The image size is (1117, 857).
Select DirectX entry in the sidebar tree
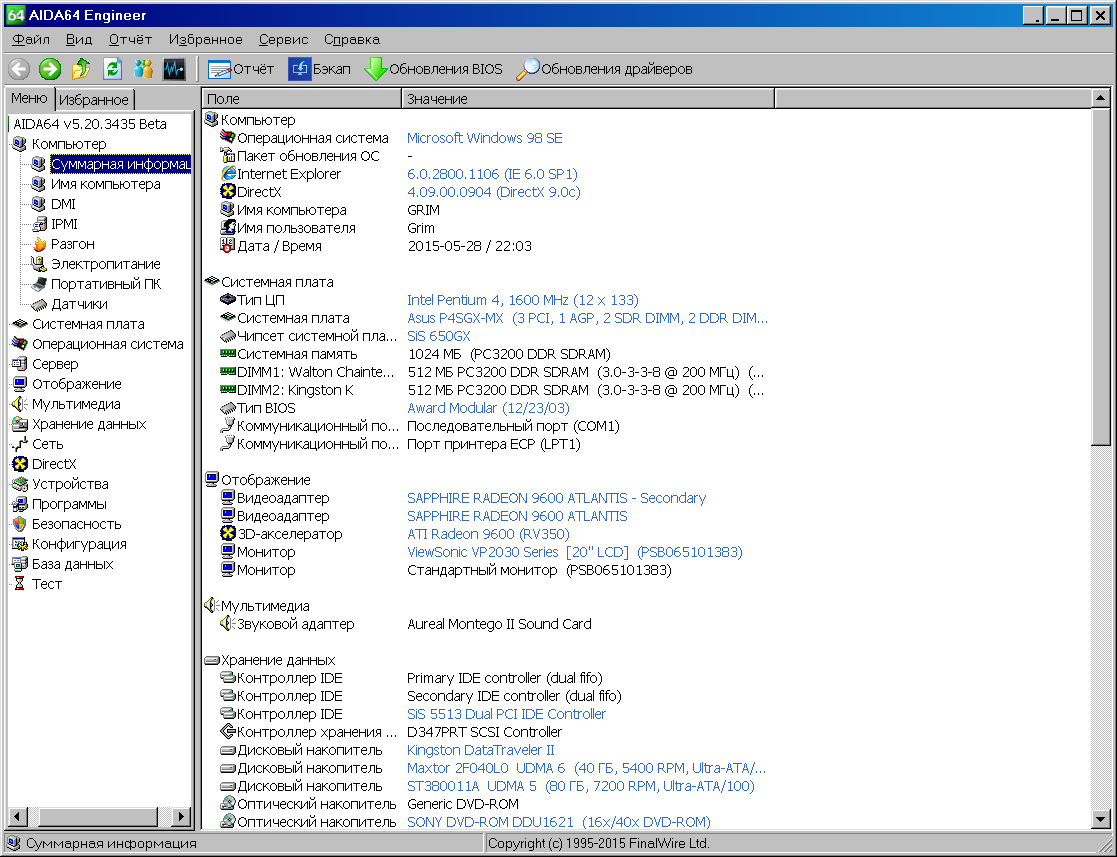53,464
